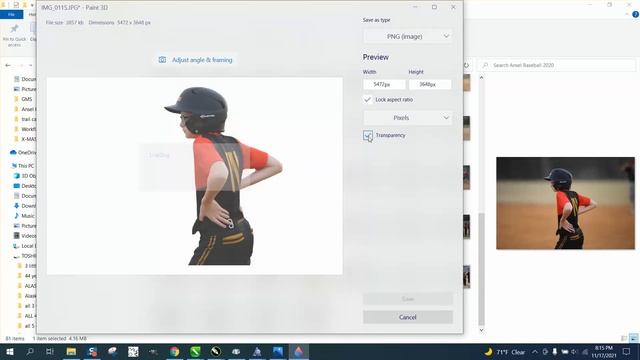The image size is (640, 360).
Task: Click the baseball photo preview in File Explorer
Action: (x=565, y=203)
